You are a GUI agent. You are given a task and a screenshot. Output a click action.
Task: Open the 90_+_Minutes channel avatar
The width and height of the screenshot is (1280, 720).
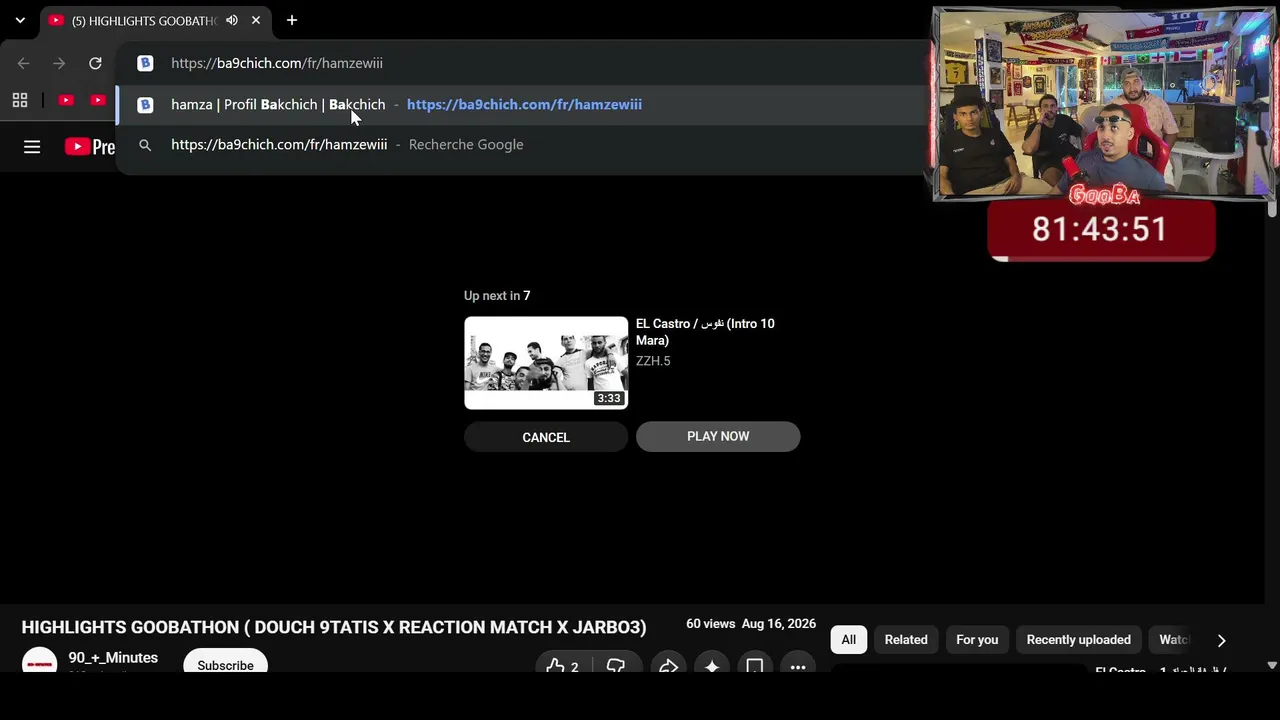click(x=40, y=660)
